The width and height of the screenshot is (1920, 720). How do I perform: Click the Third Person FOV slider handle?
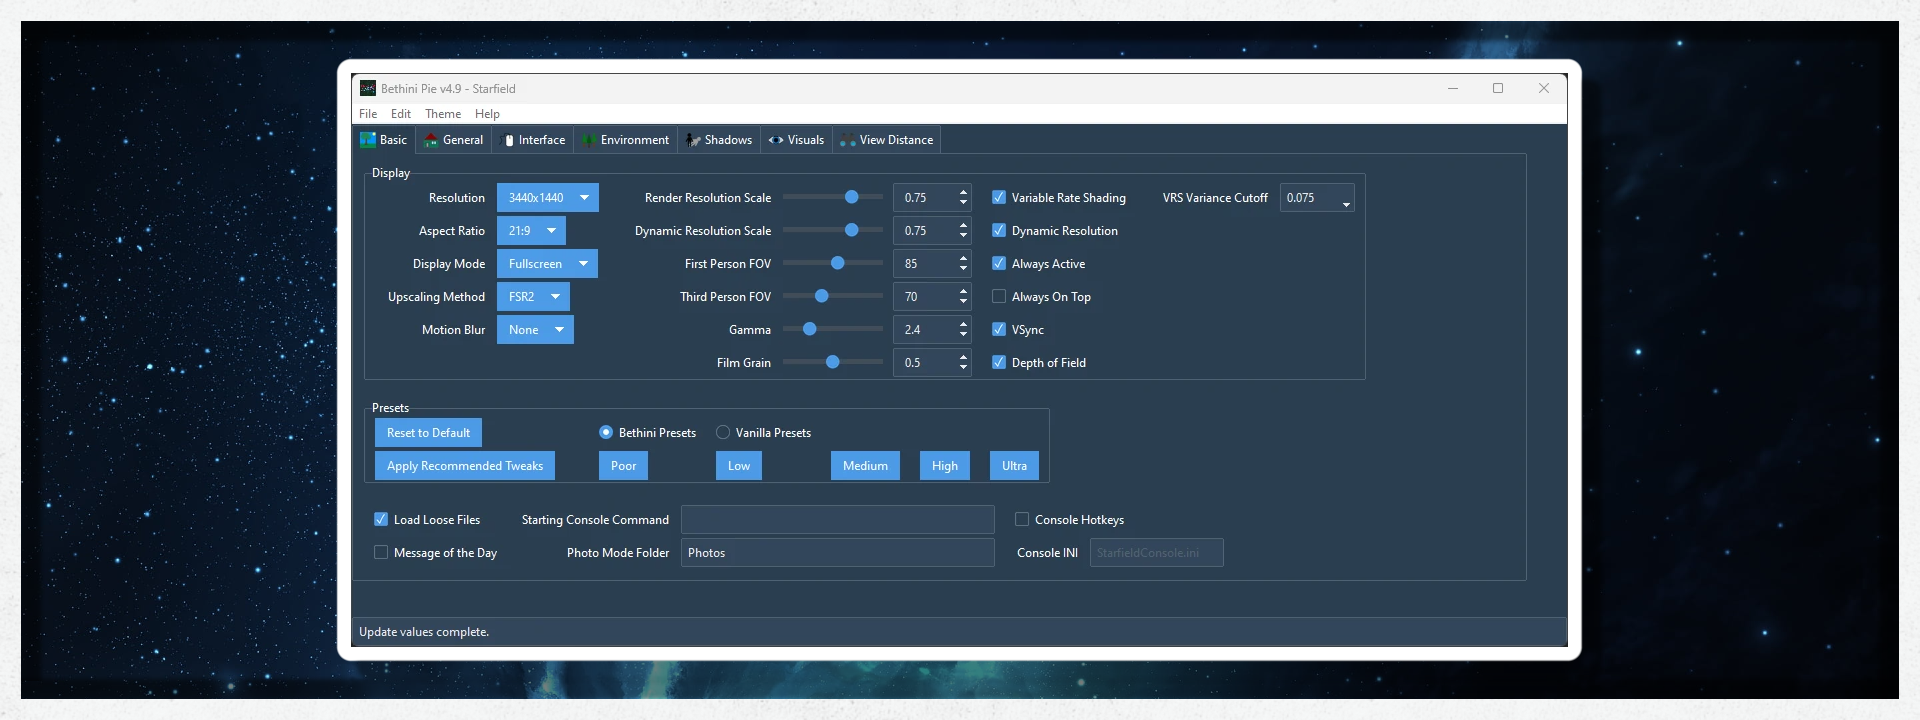[822, 297]
